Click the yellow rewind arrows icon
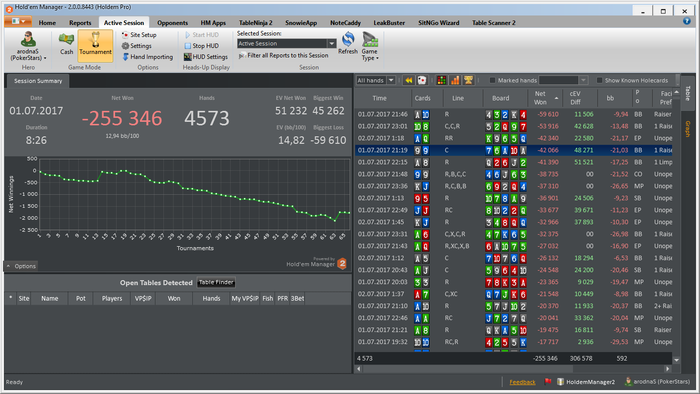Screen dimensions: 700x394 pos(408,80)
